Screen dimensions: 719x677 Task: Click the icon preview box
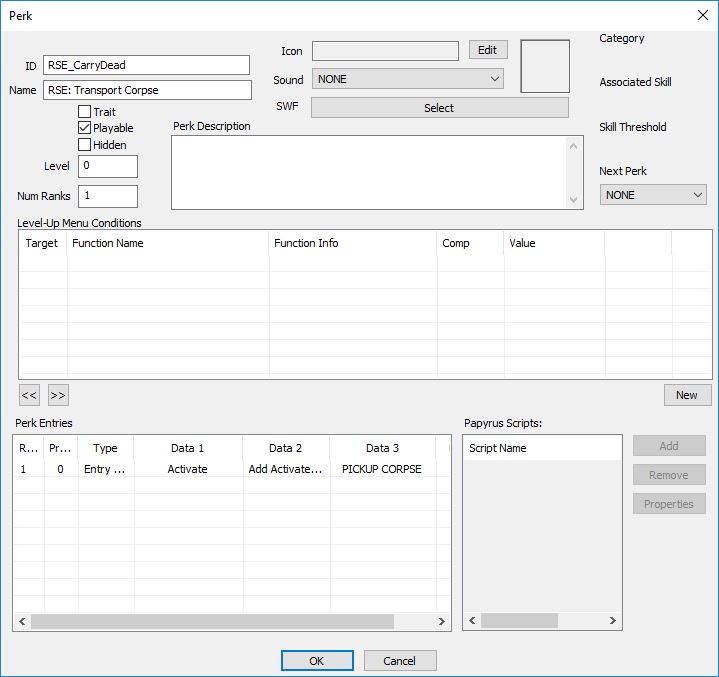click(545, 66)
